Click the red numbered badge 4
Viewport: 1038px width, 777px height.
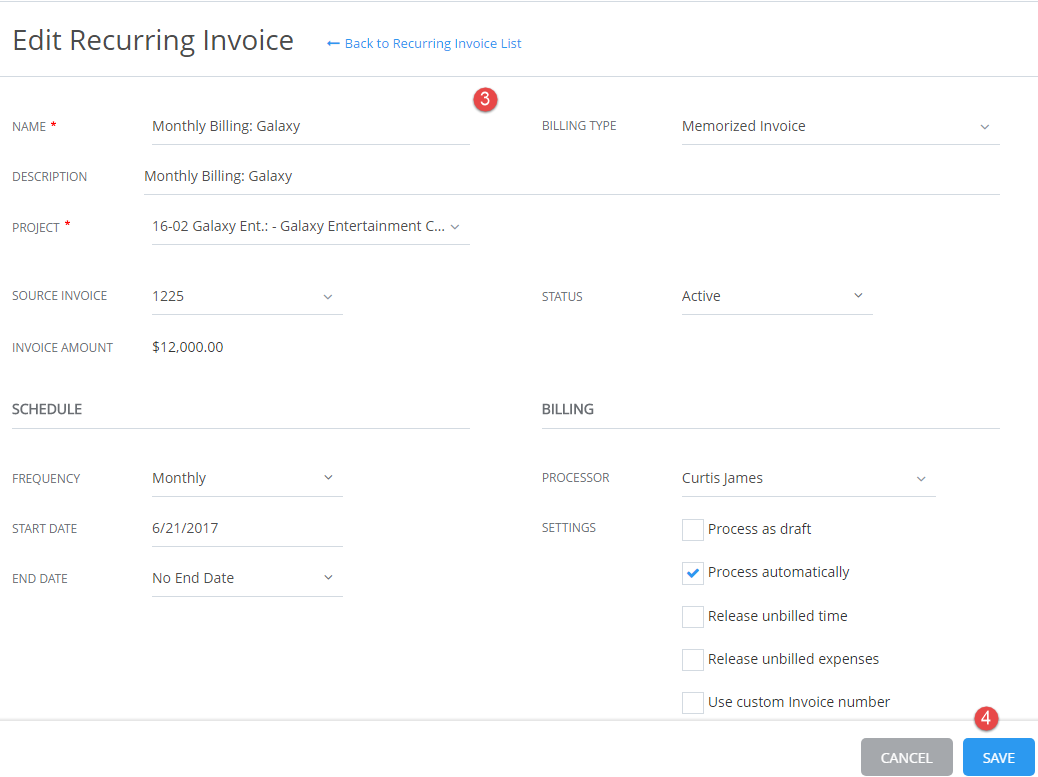(x=987, y=718)
